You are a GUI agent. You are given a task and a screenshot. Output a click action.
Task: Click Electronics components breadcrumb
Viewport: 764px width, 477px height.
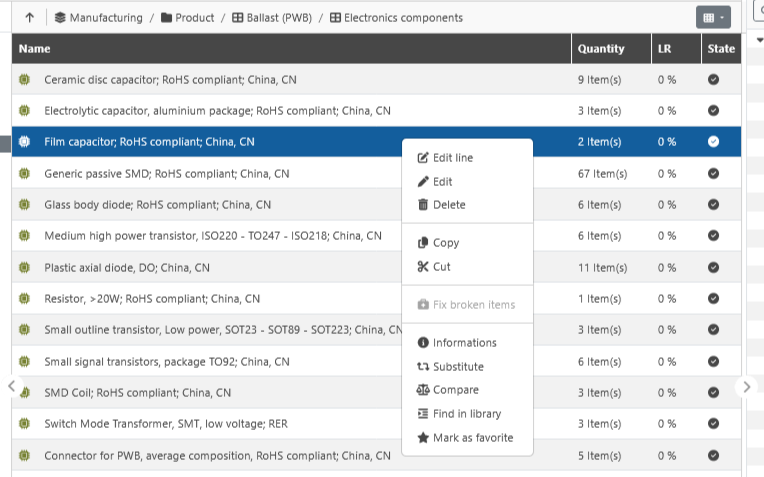pyautogui.click(x=396, y=18)
